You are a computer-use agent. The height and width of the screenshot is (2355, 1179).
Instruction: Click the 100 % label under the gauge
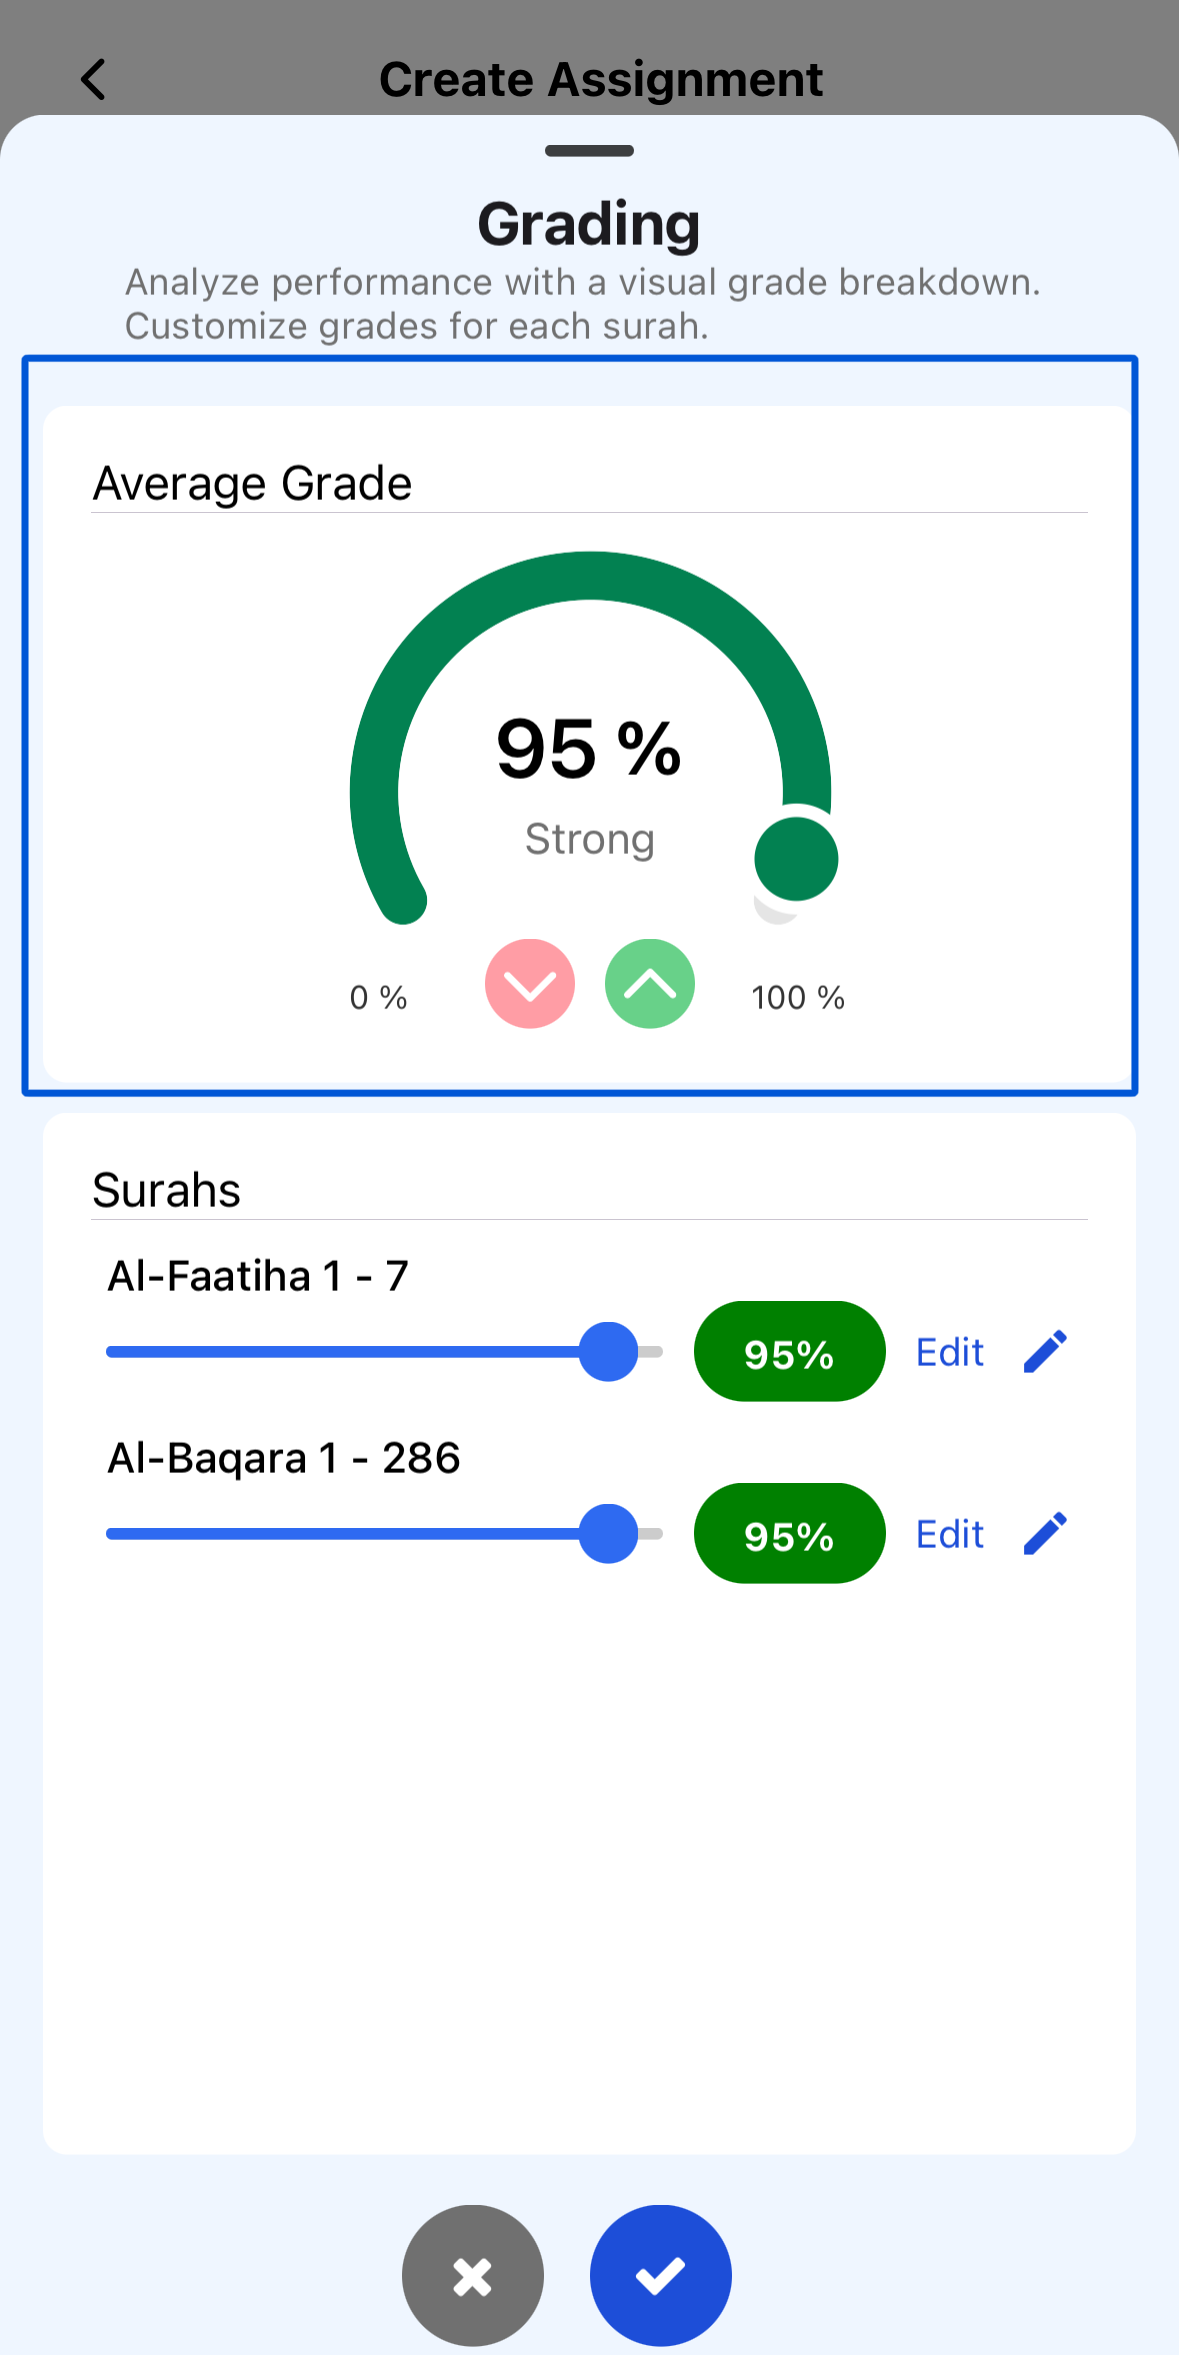click(x=798, y=997)
